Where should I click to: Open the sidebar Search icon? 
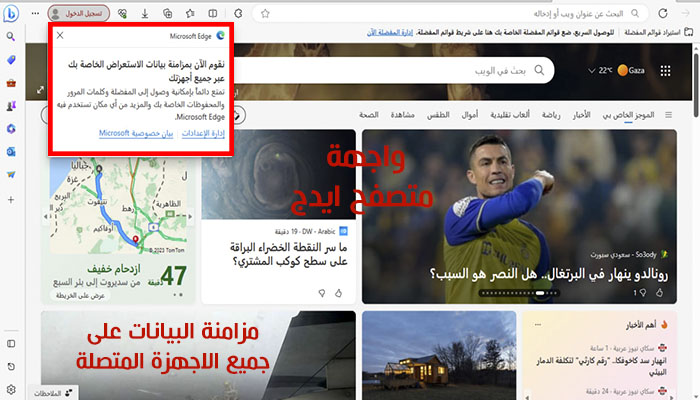(11, 36)
